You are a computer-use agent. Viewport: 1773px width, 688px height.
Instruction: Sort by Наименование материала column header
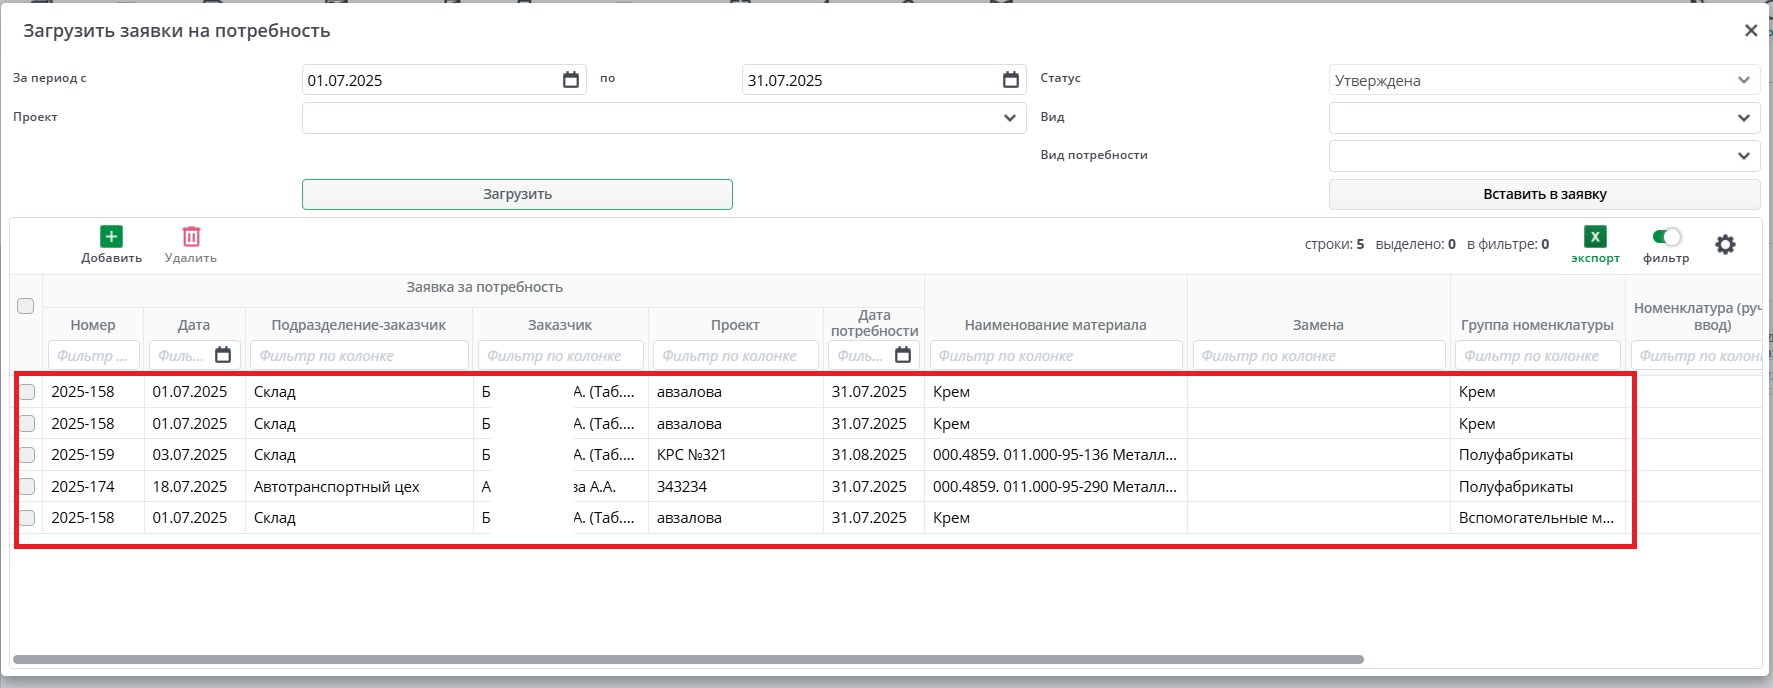pos(1055,325)
